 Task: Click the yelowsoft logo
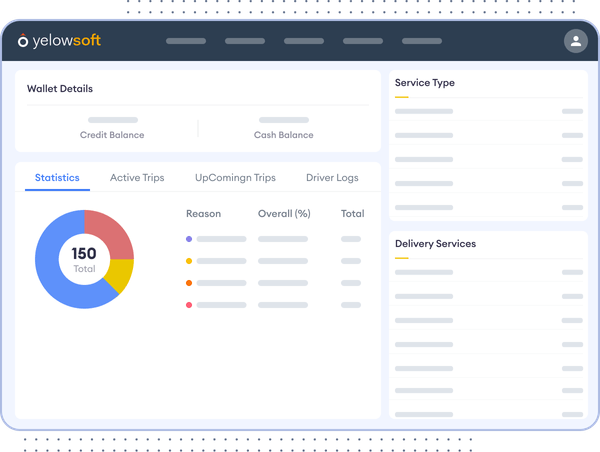pos(59,41)
